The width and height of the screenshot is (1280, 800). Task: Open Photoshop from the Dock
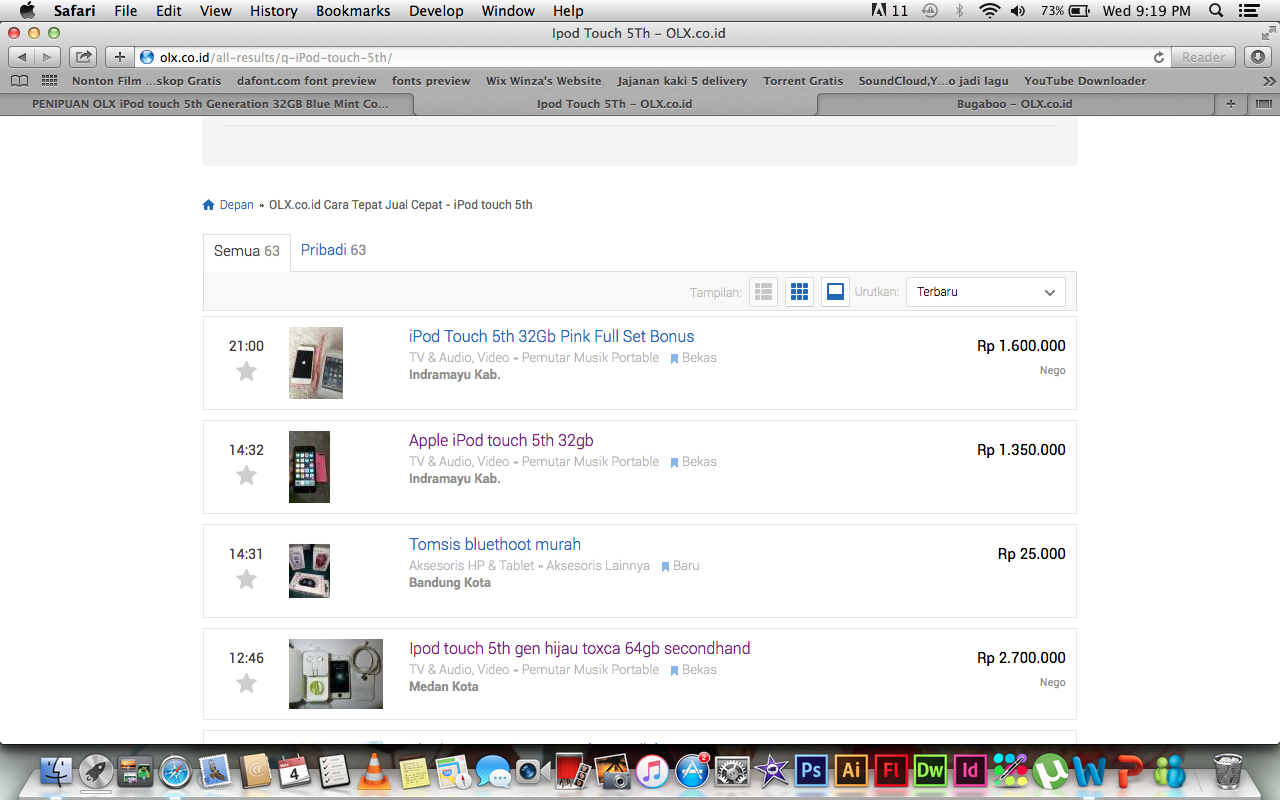811,771
